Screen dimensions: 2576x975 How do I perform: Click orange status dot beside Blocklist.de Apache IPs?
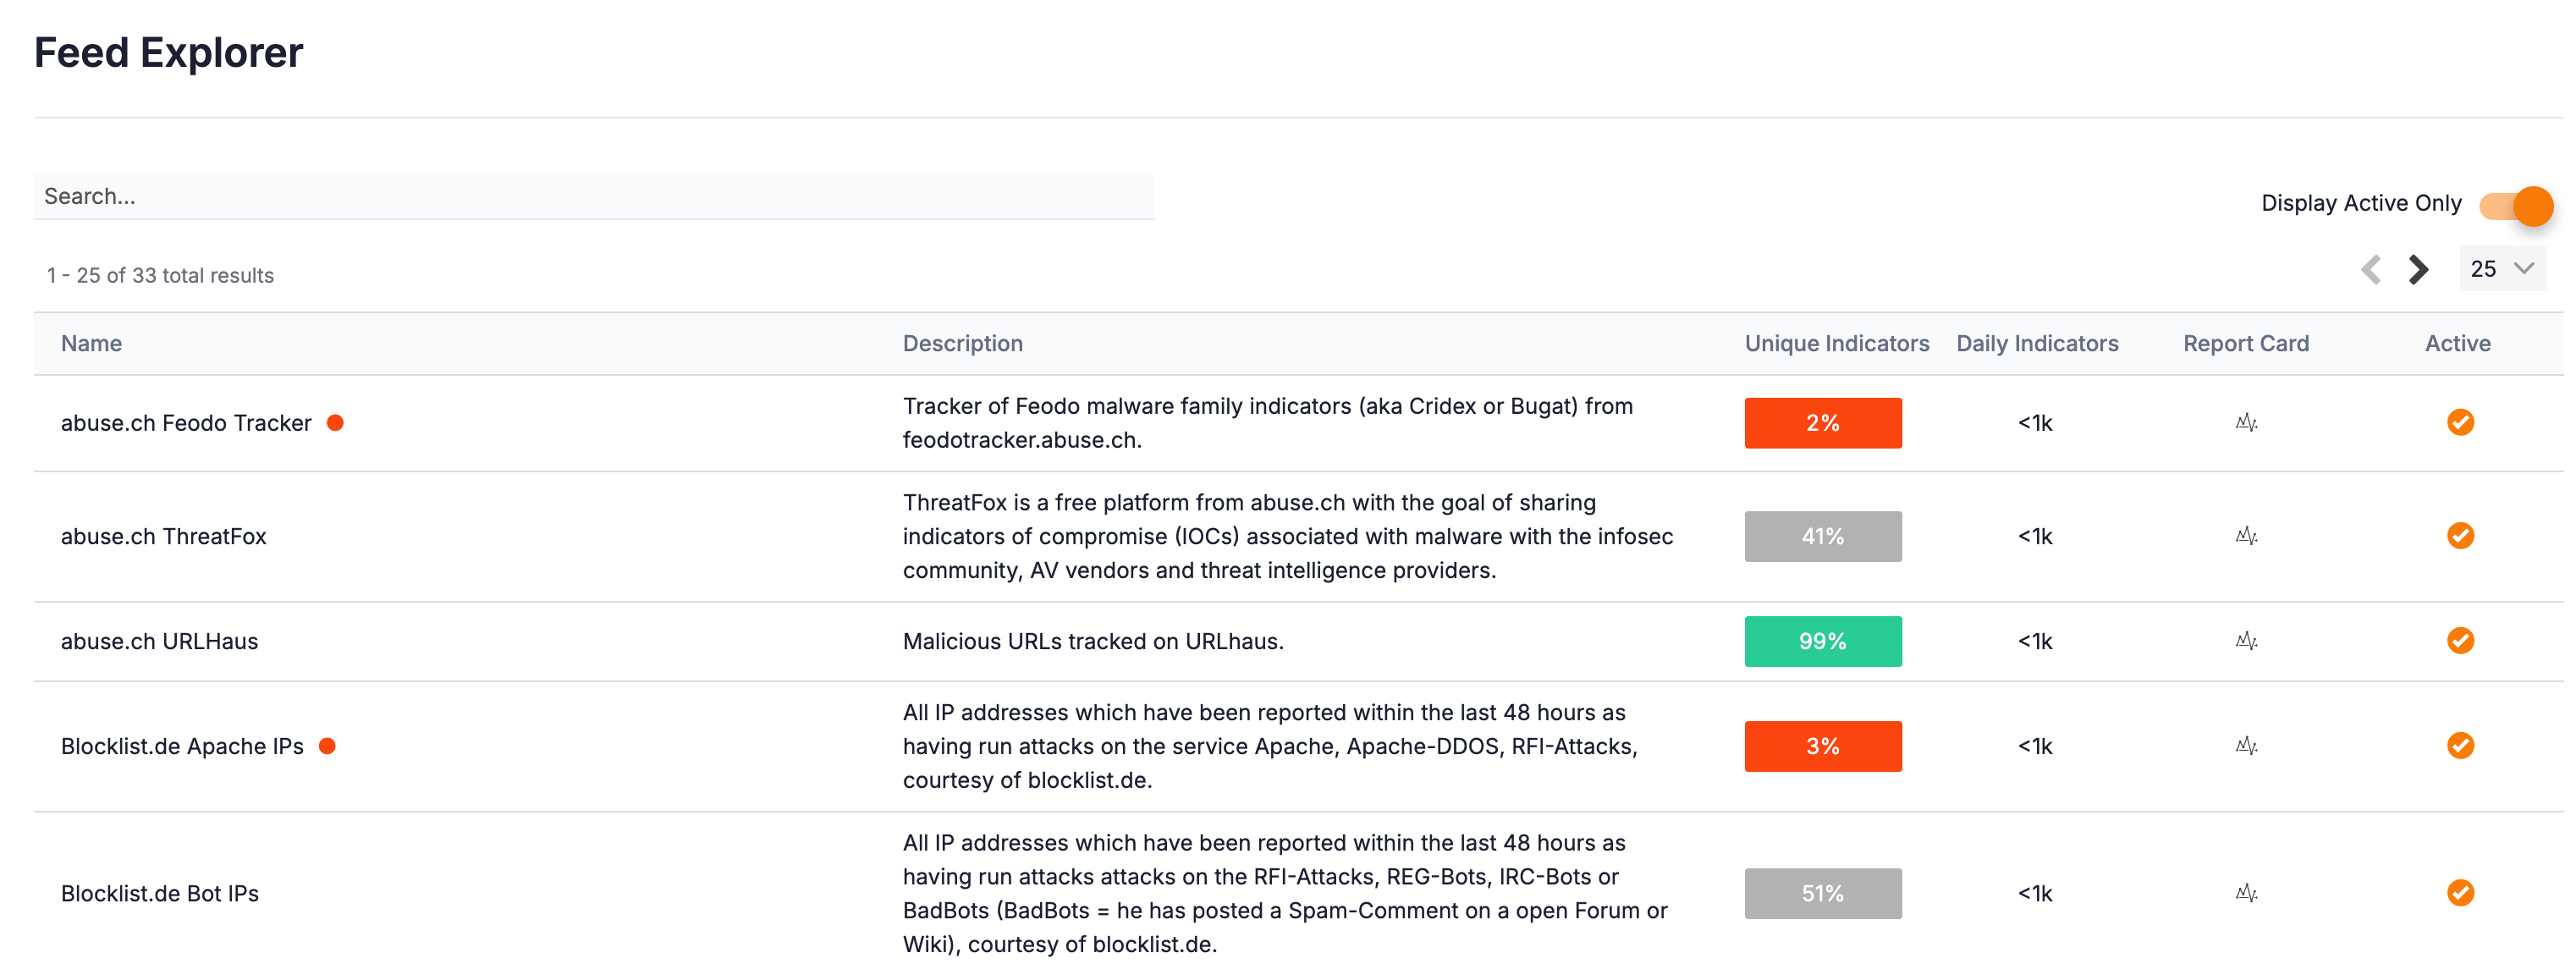328,745
